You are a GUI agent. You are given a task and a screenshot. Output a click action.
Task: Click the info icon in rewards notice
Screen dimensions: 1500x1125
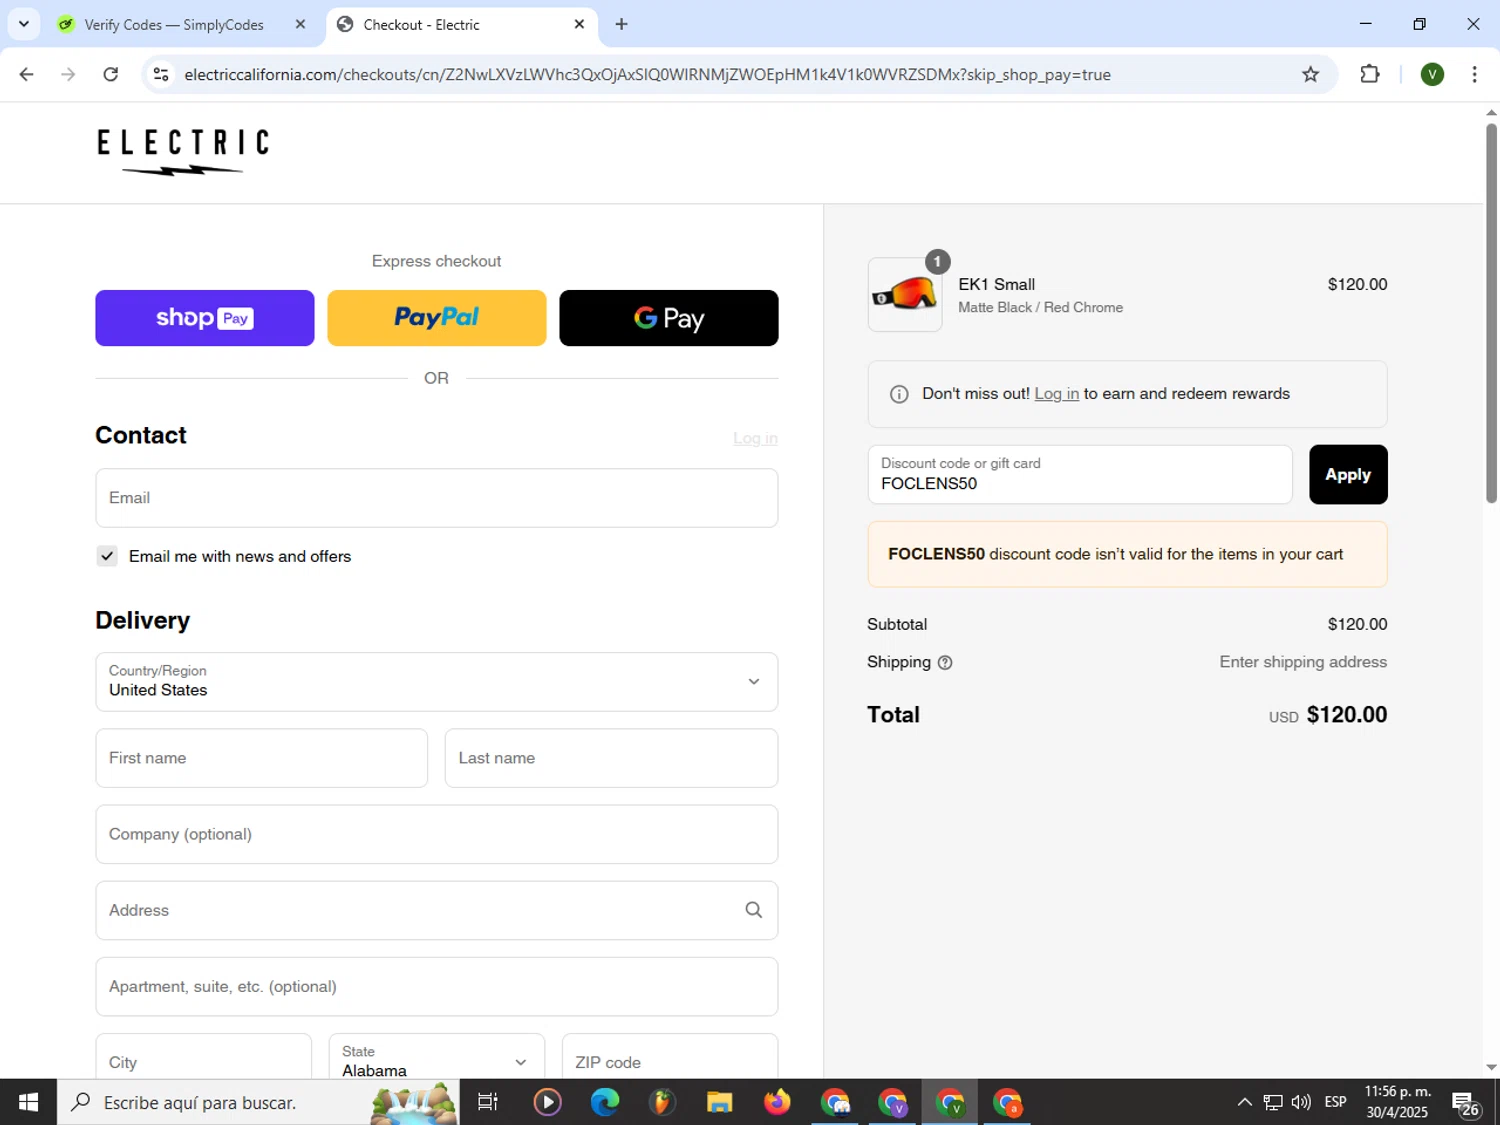(899, 394)
